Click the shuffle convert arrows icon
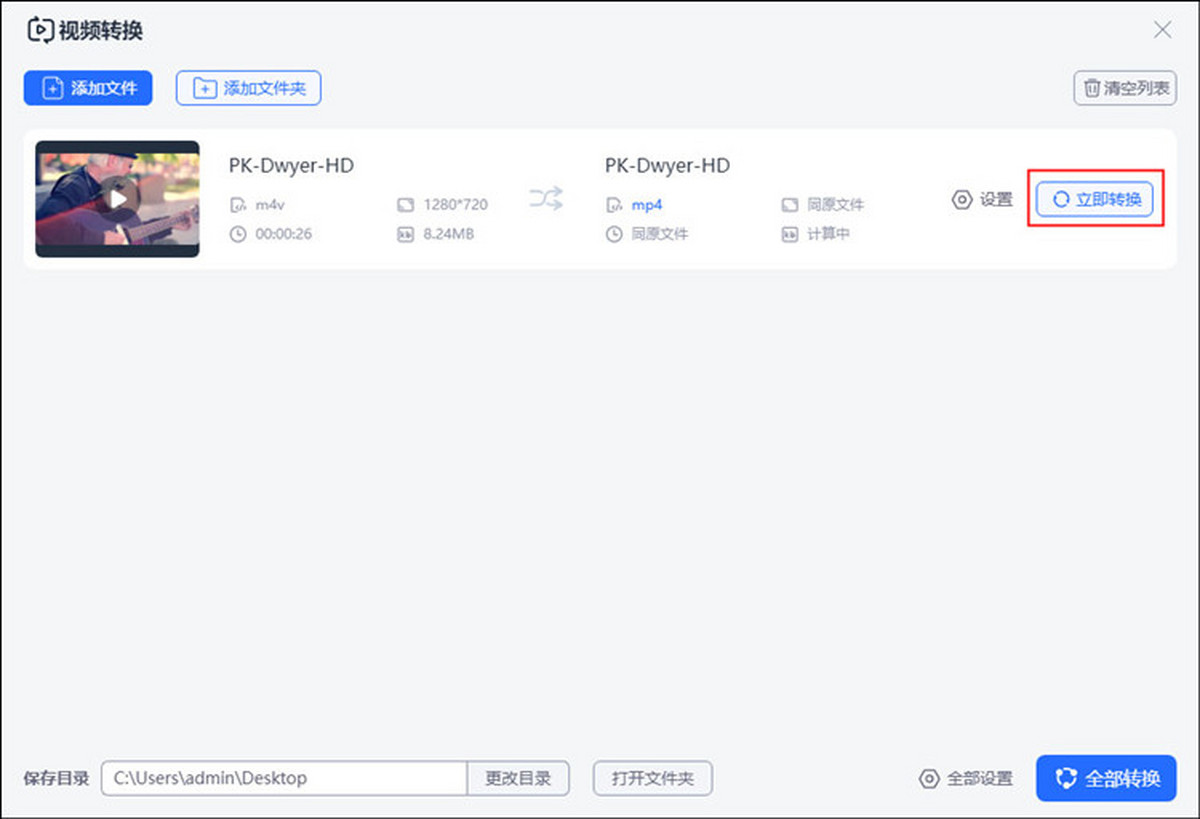The width and height of the screenshot is (1200, 819). (x=546, y=198)
